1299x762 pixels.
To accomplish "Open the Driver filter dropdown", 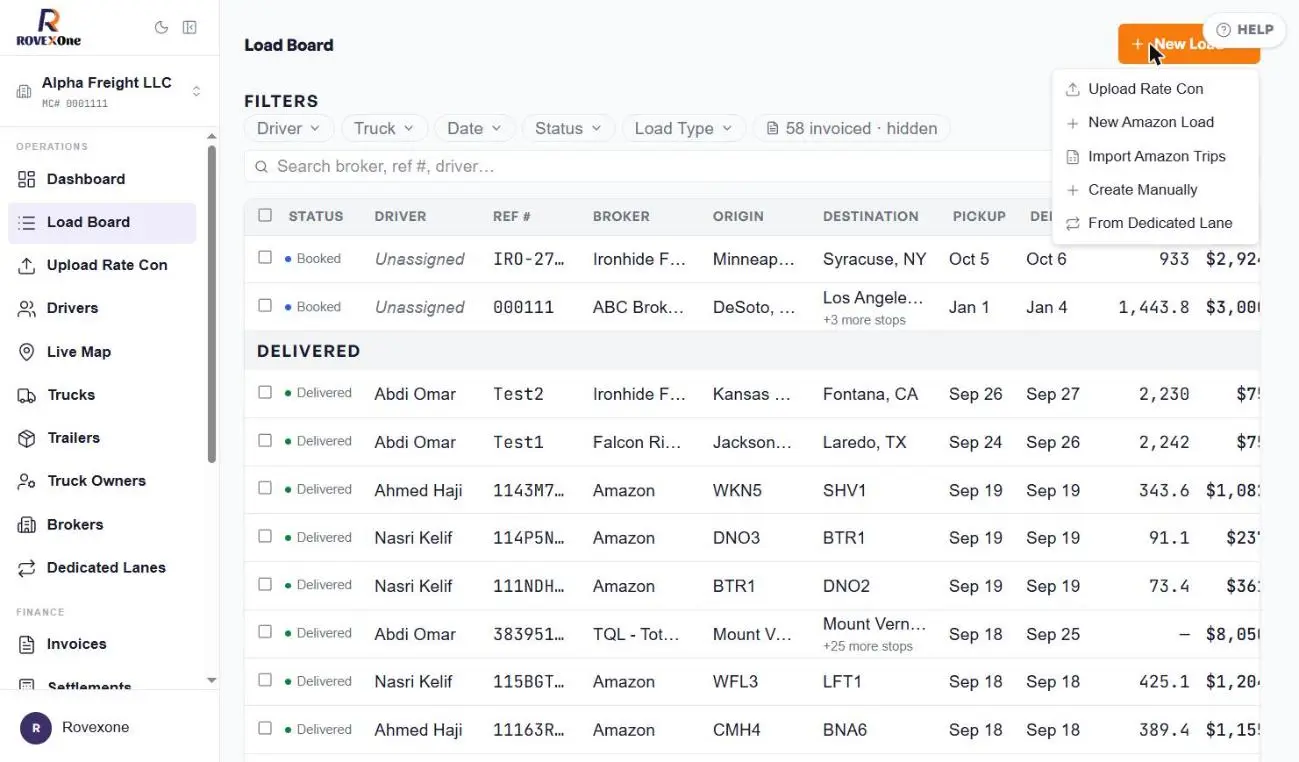I will pos(288,128).
